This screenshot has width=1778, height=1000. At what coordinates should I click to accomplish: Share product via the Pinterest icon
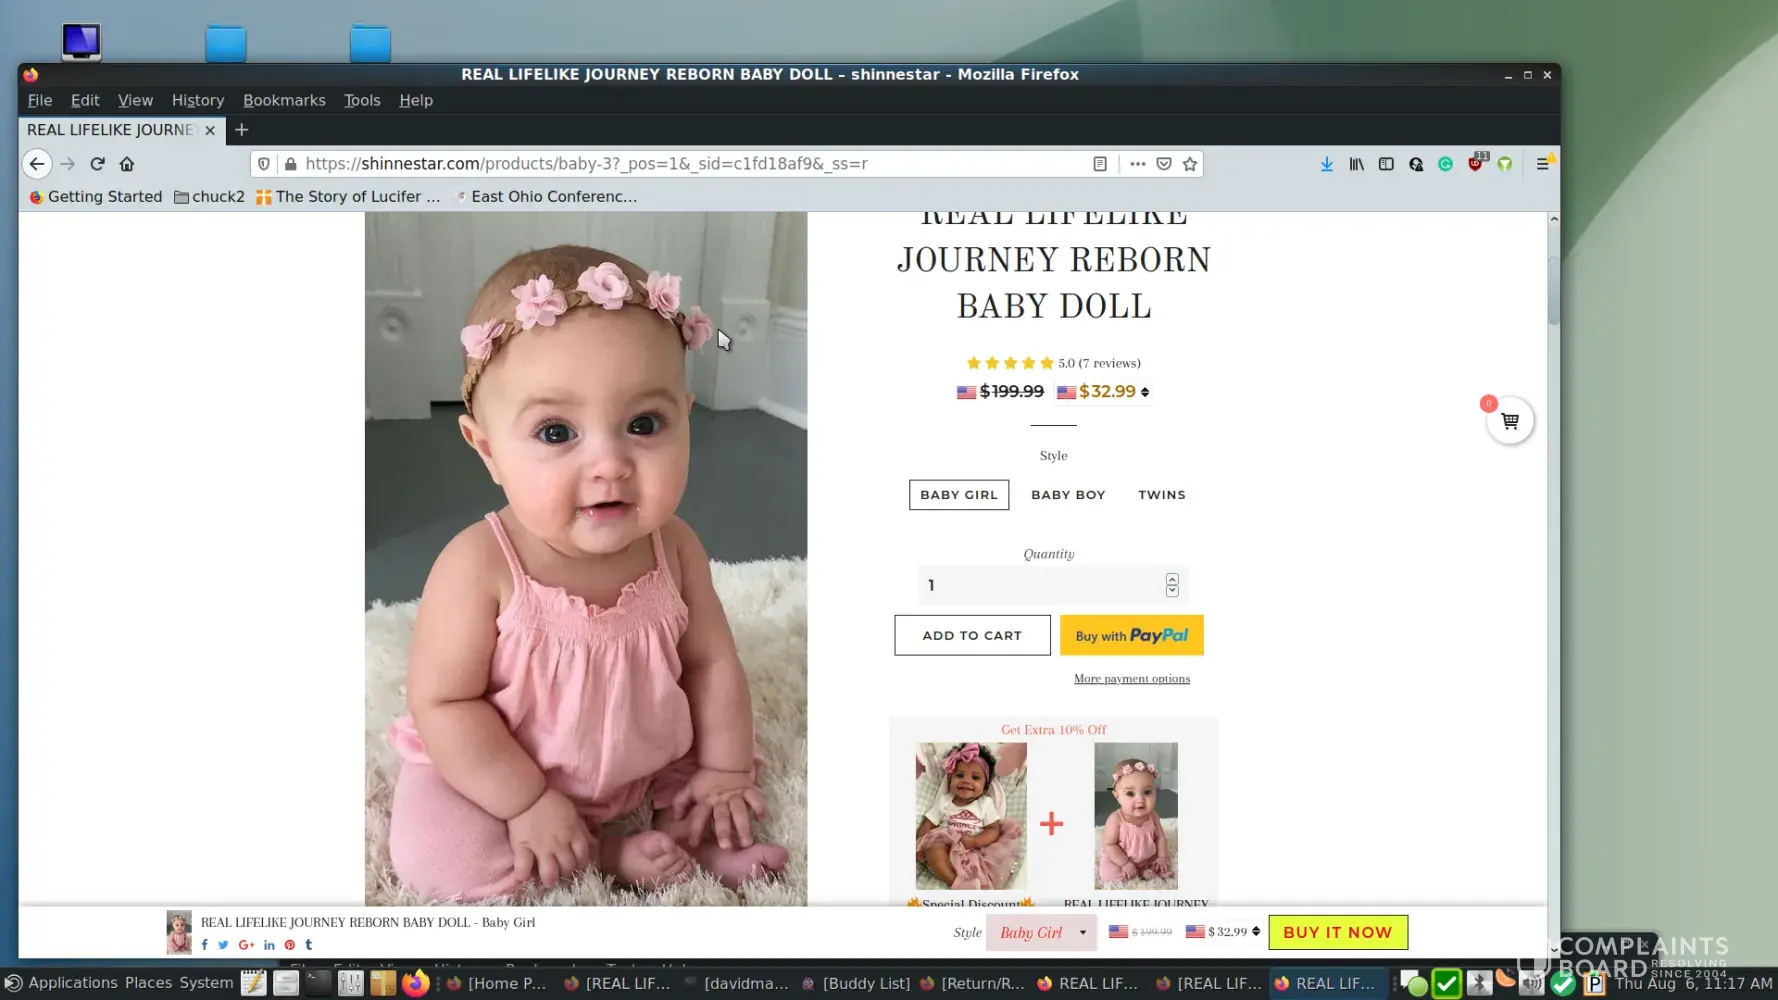pos(290,945)
